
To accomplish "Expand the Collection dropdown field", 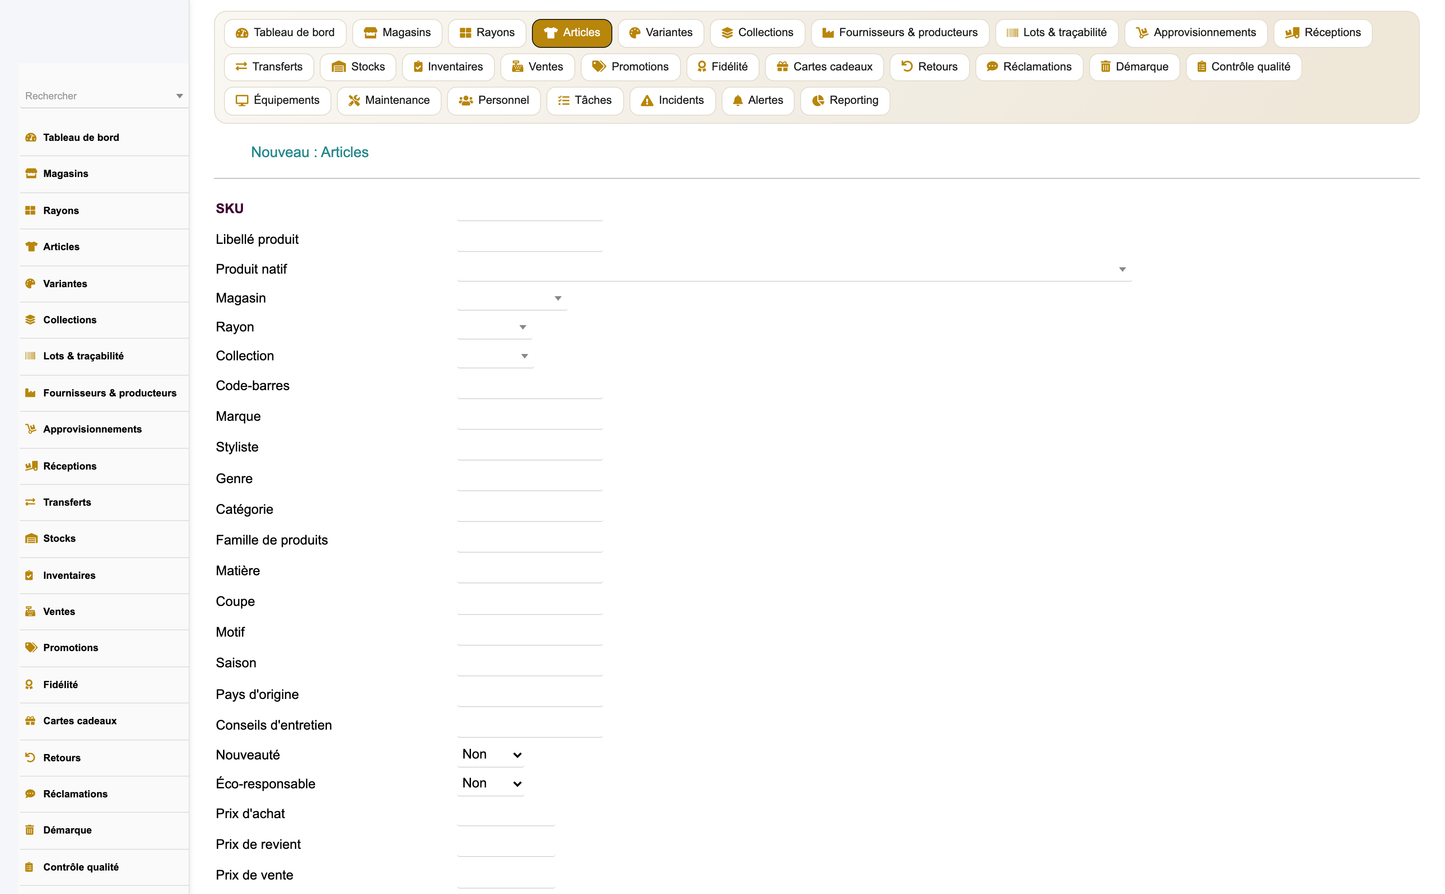I will tap(495, 356).
